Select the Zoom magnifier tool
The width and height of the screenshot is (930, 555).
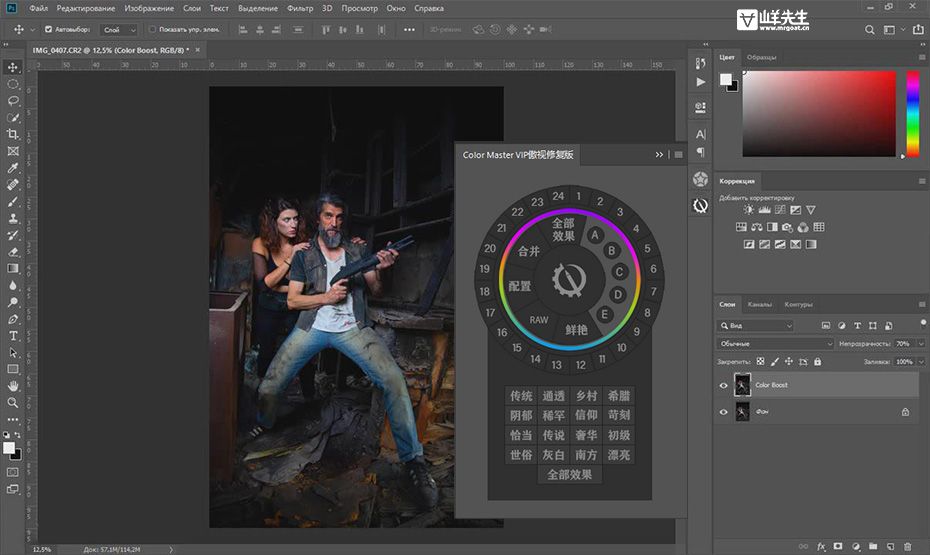[12, 403]
